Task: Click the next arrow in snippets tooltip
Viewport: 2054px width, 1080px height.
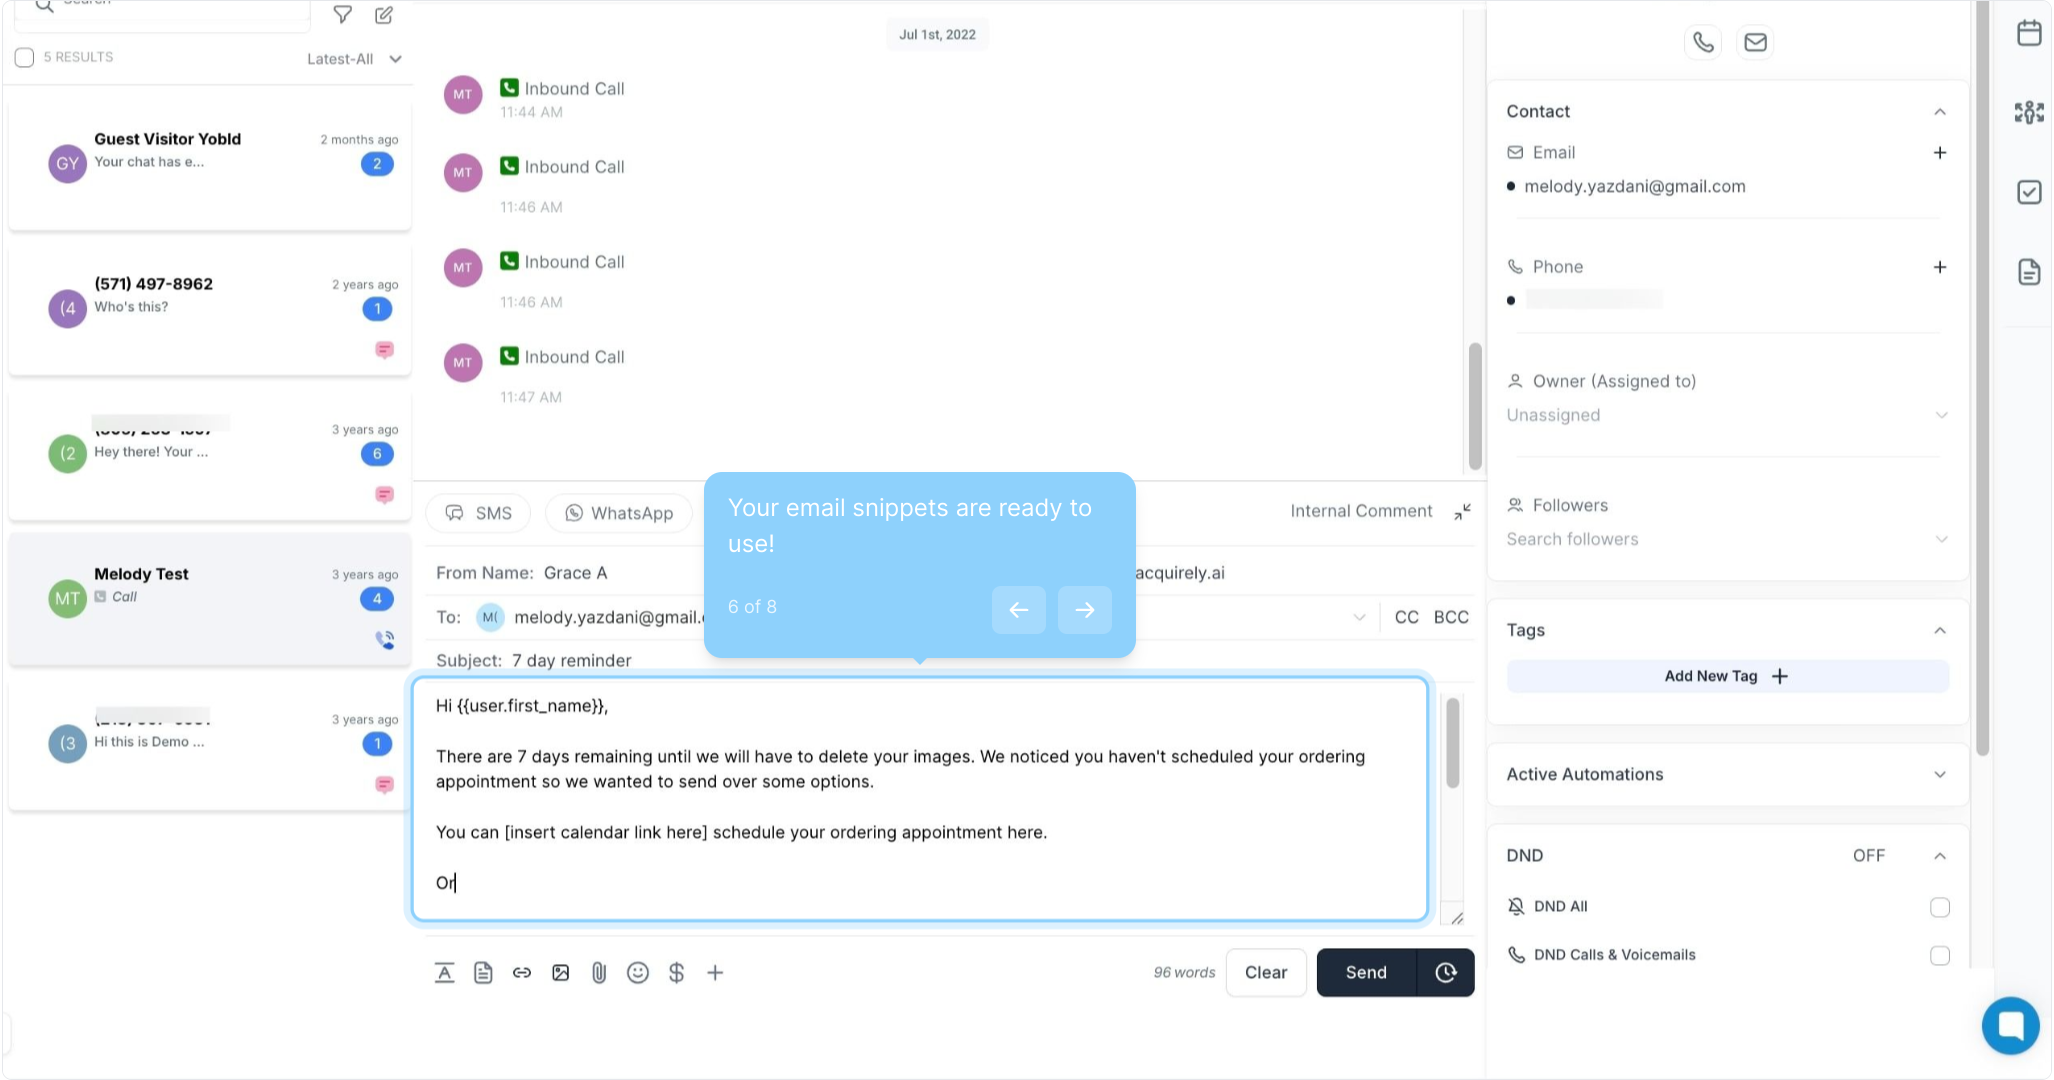Action: click(x=1084, y=609)
